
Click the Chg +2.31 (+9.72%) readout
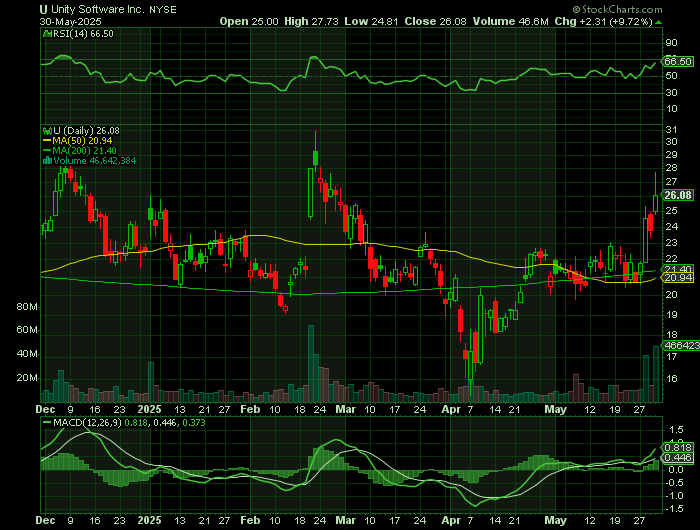(604, 21)
